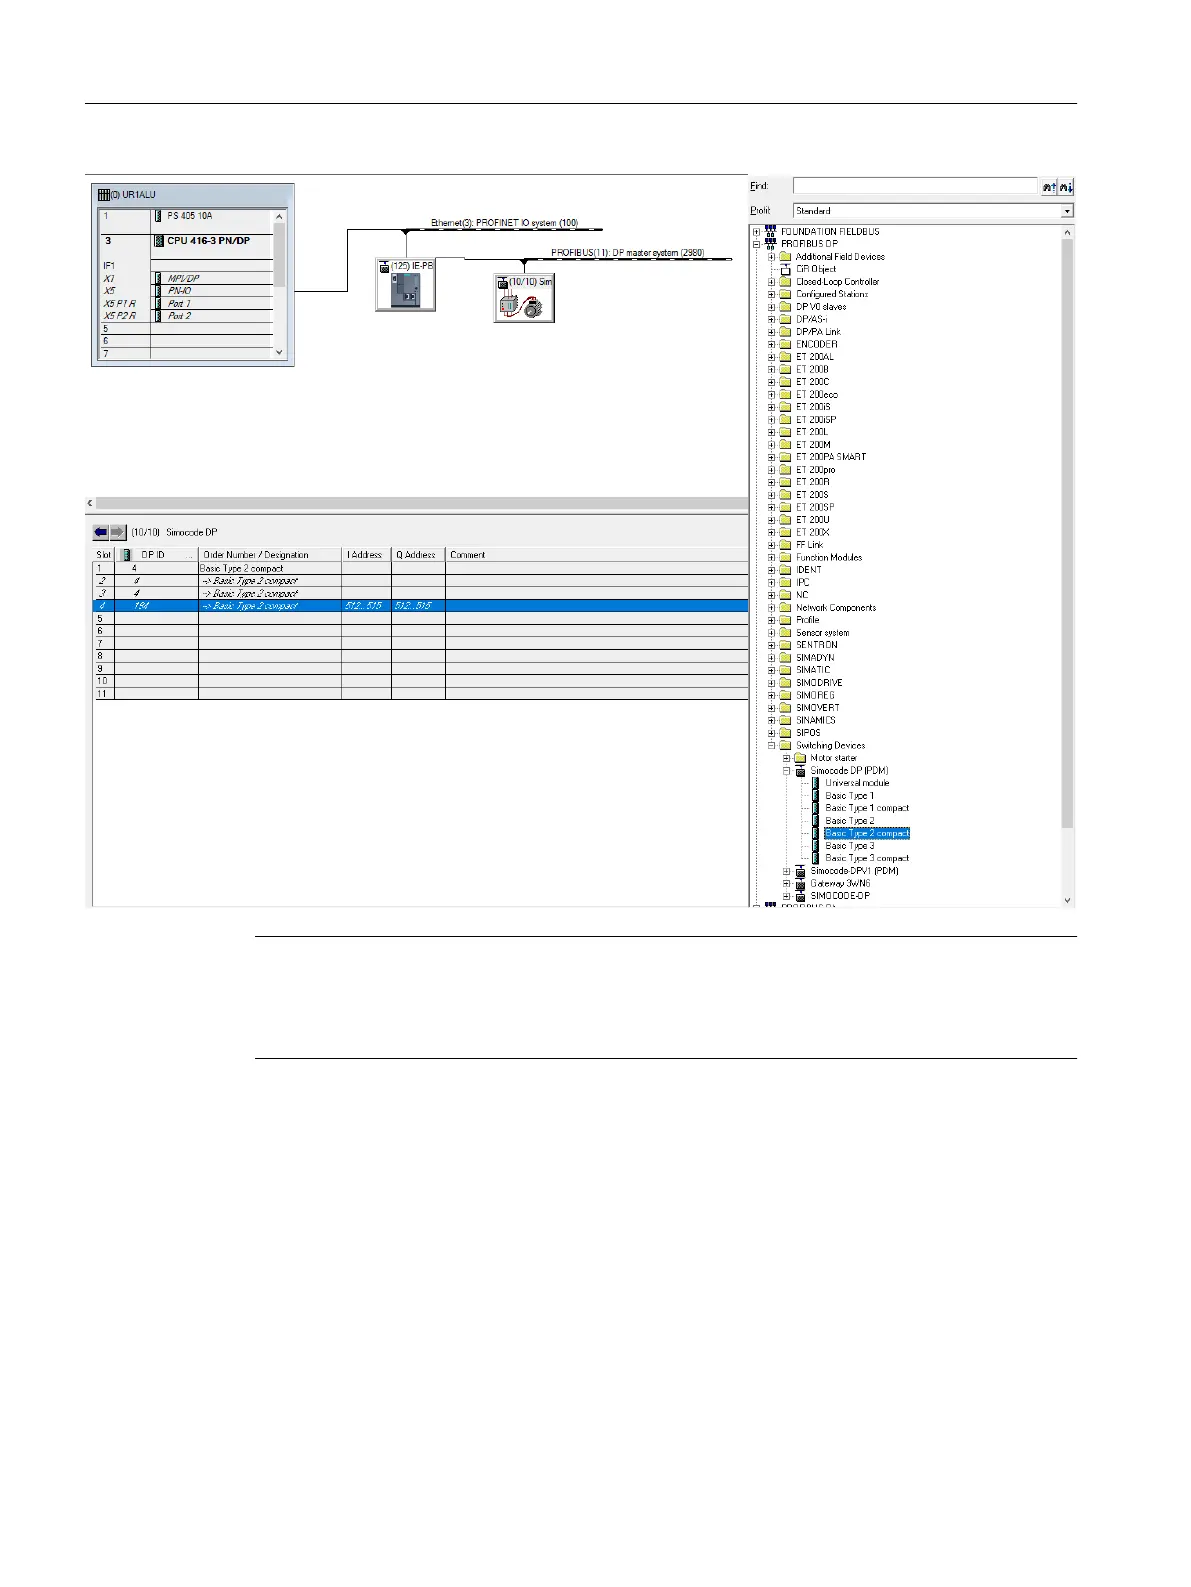Select the IE-PB link device icon (125)
This screenshot has width=1191, height=1587.
point(406,284)
